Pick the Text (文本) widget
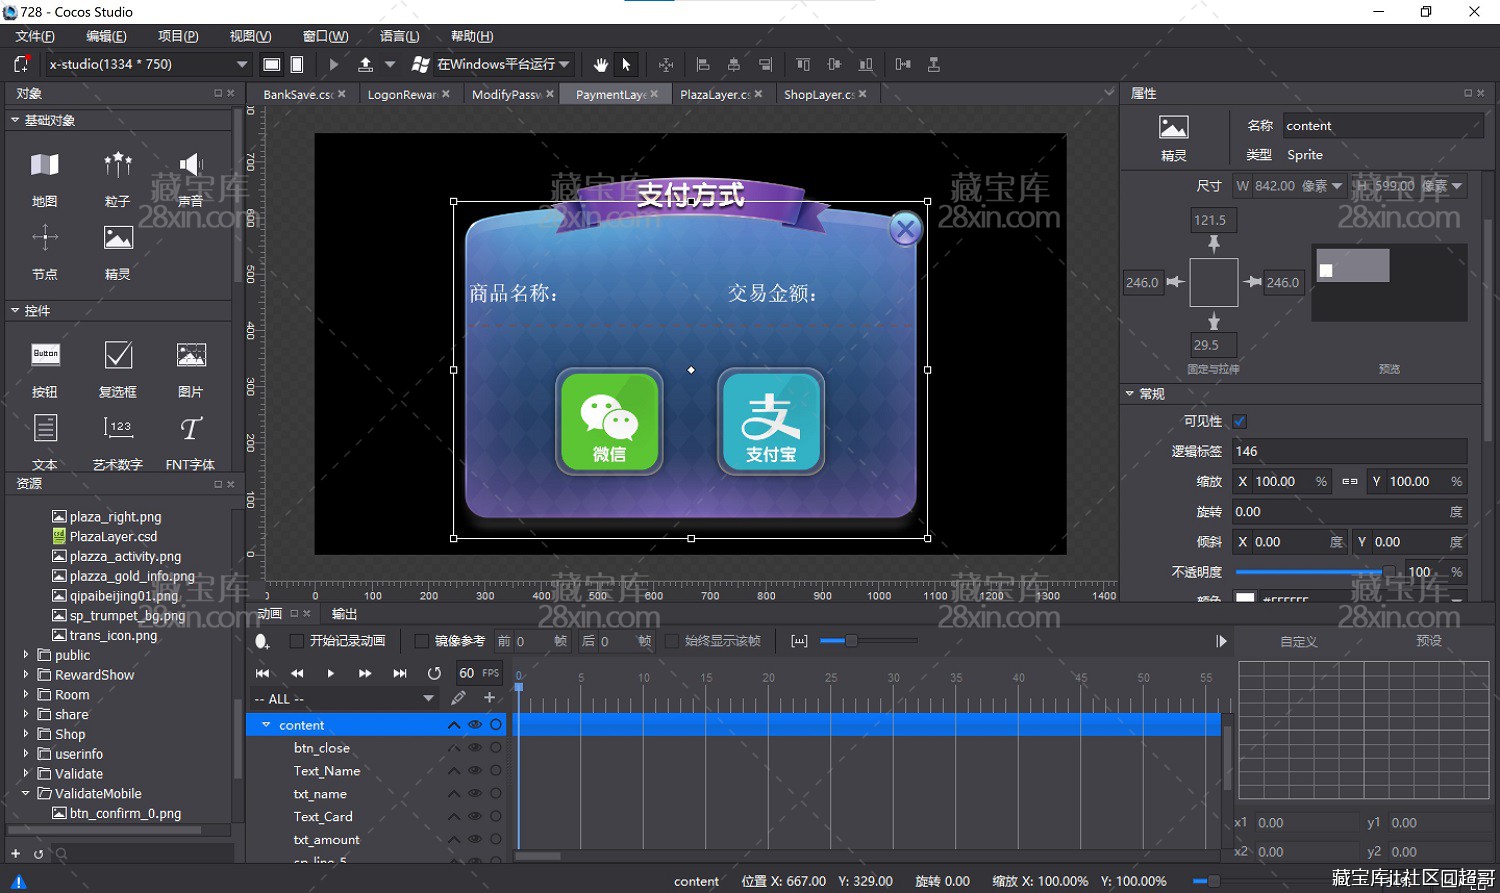This screenshot has height=893, width=1500. click(45, 442)
